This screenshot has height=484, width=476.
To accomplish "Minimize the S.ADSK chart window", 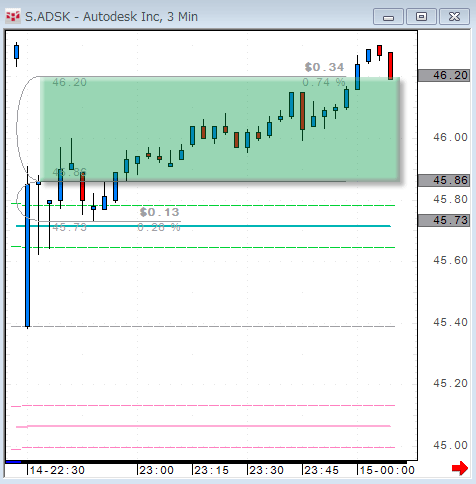I will click(x=388, y=17).
